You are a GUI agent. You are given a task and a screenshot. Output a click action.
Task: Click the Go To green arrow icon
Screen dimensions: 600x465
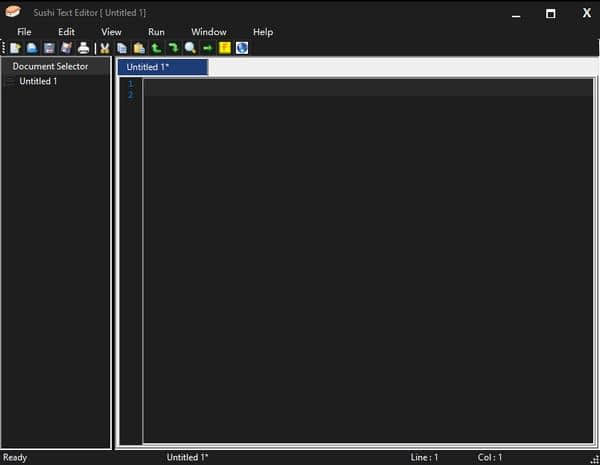pyautogui.click(x=207, y=48)
